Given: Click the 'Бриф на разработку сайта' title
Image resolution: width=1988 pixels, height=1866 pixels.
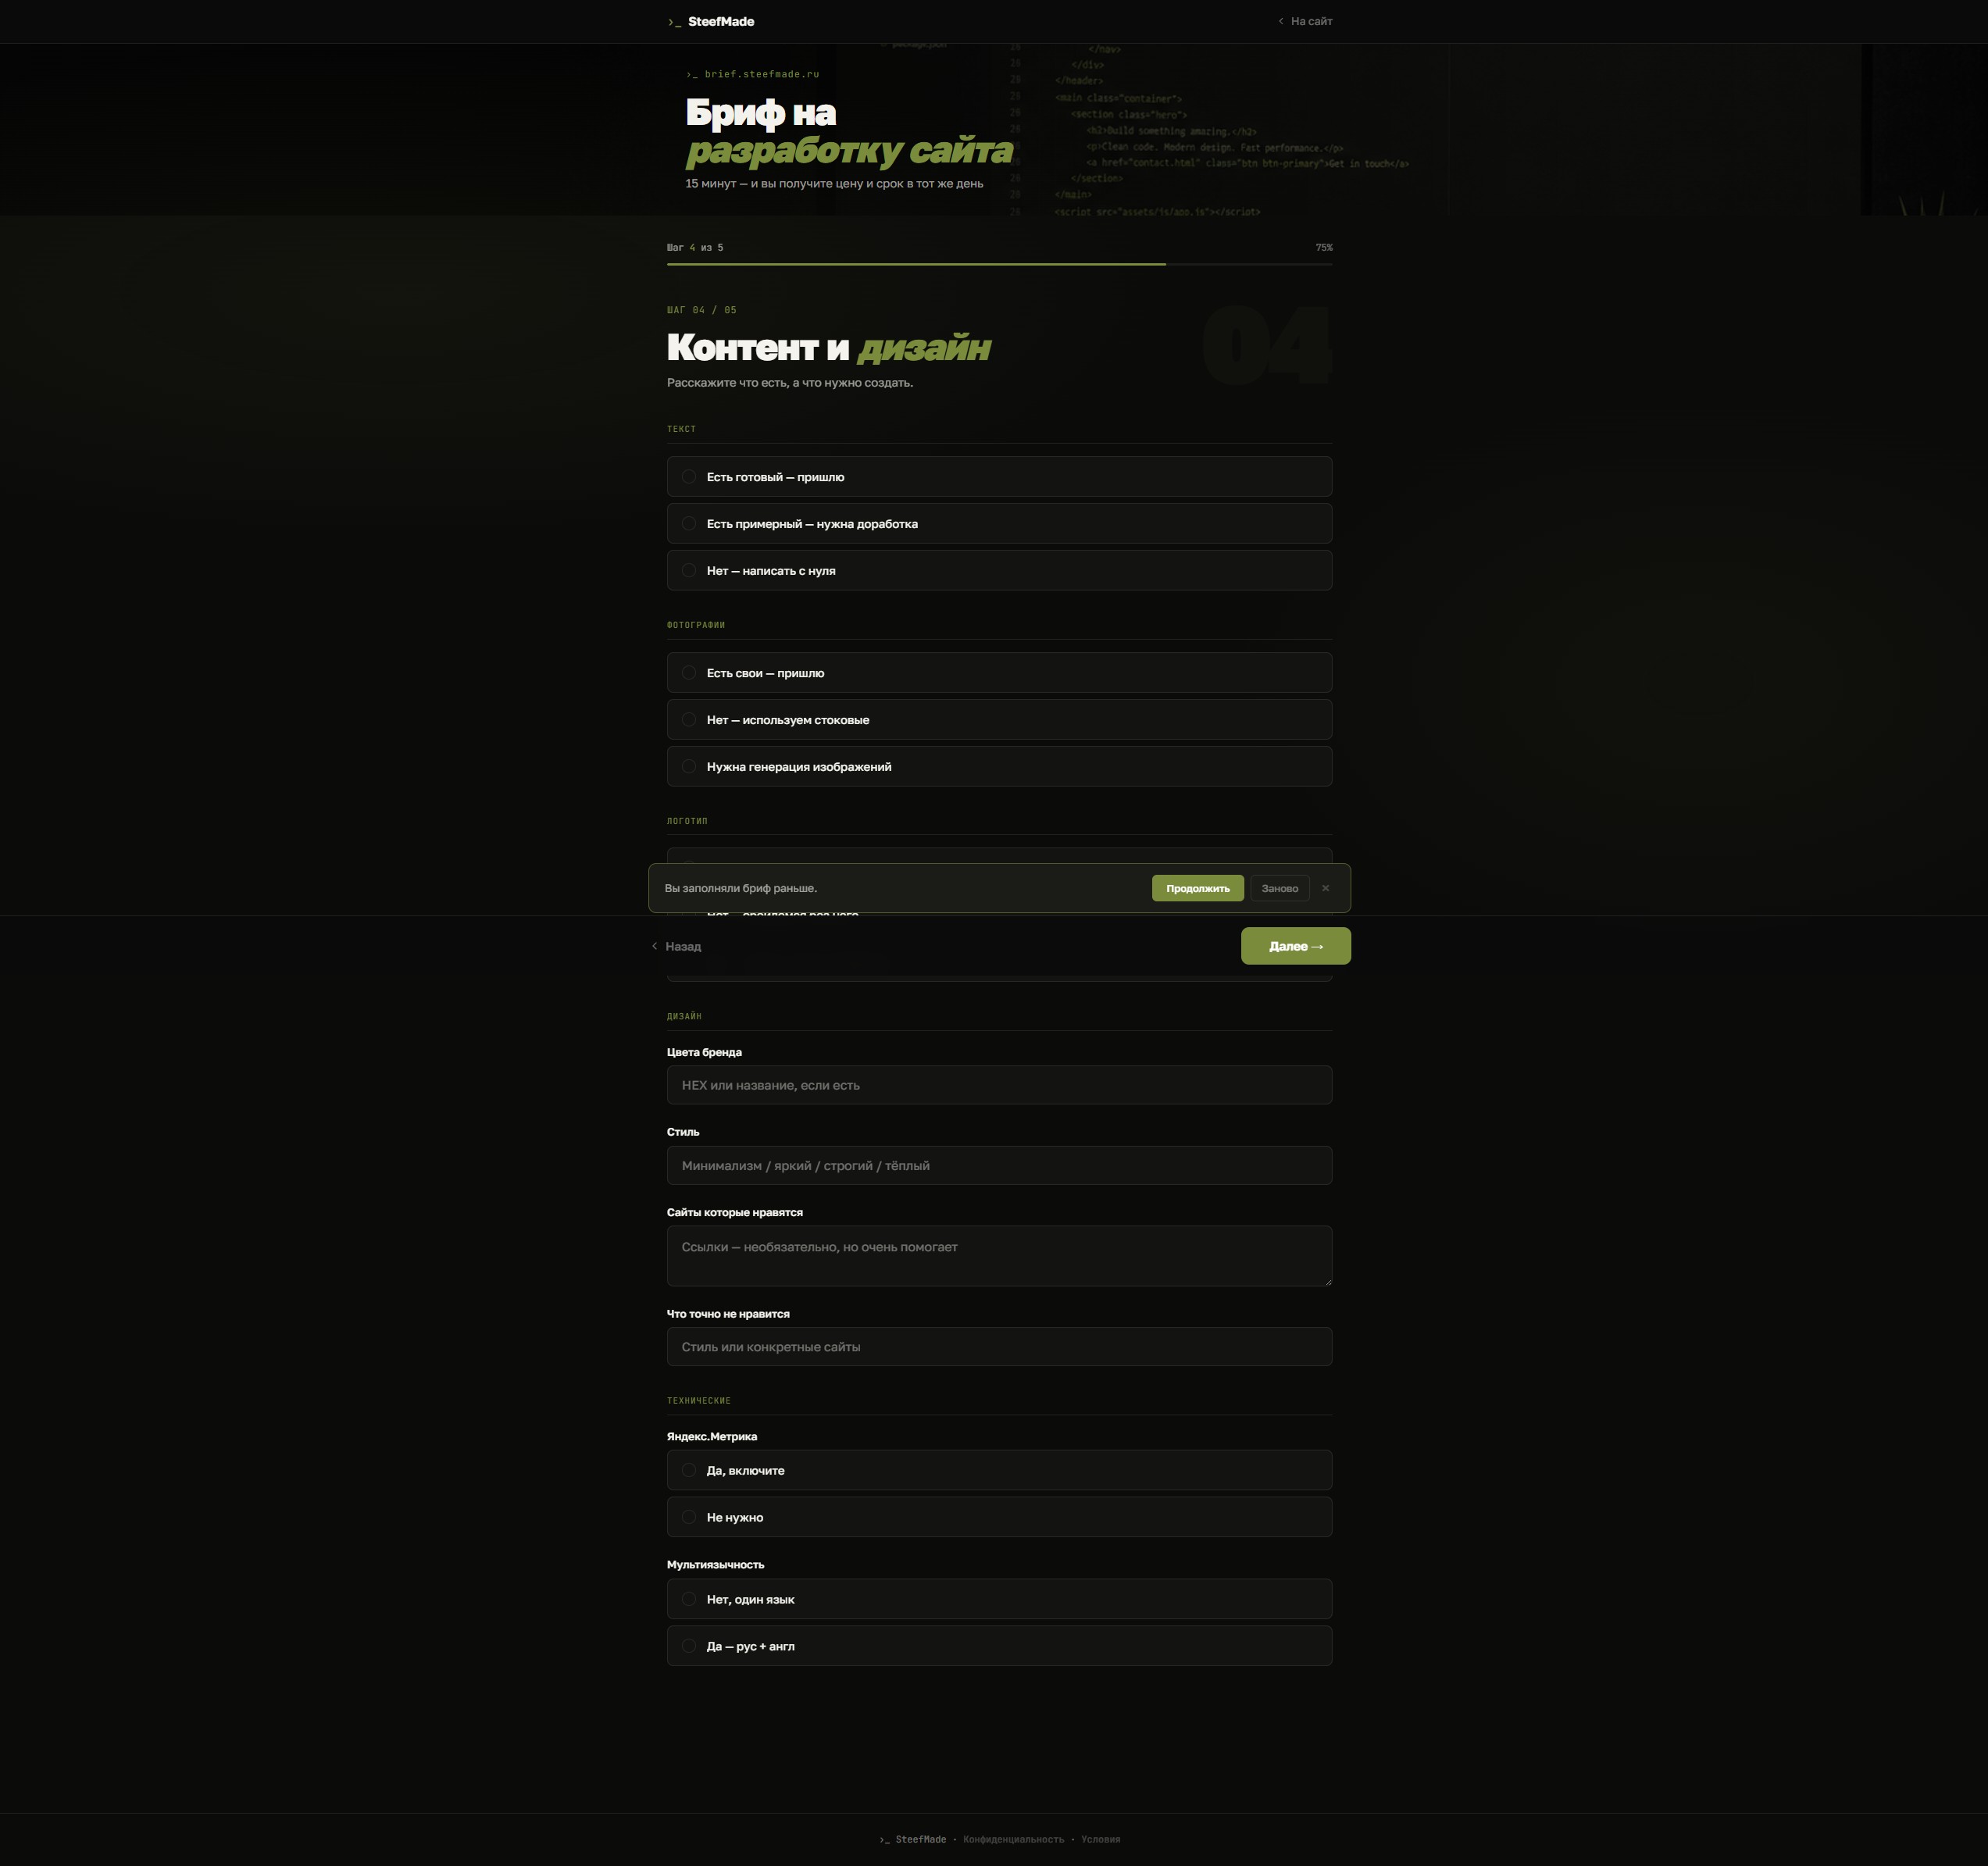Looking at the screenshot, I should click(x=849, y=131).
